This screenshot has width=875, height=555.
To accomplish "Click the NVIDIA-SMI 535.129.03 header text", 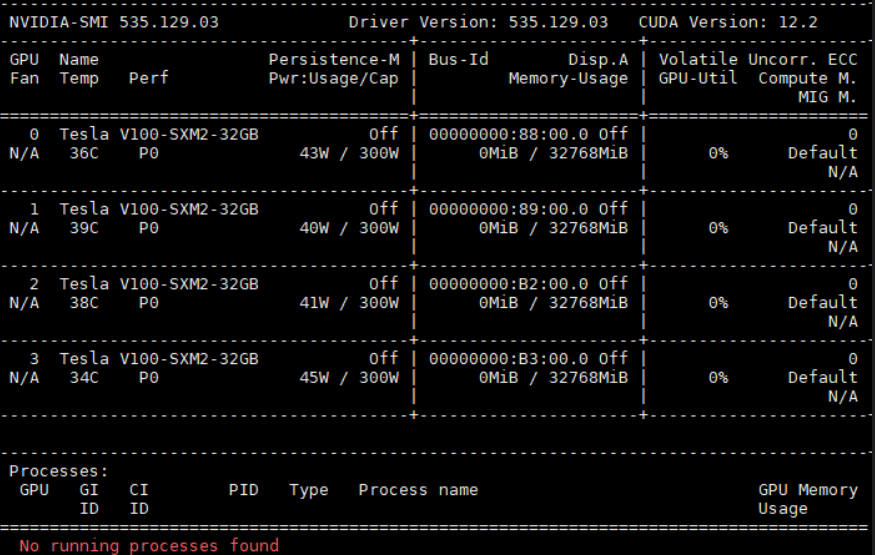I will [x=114, y=22].
